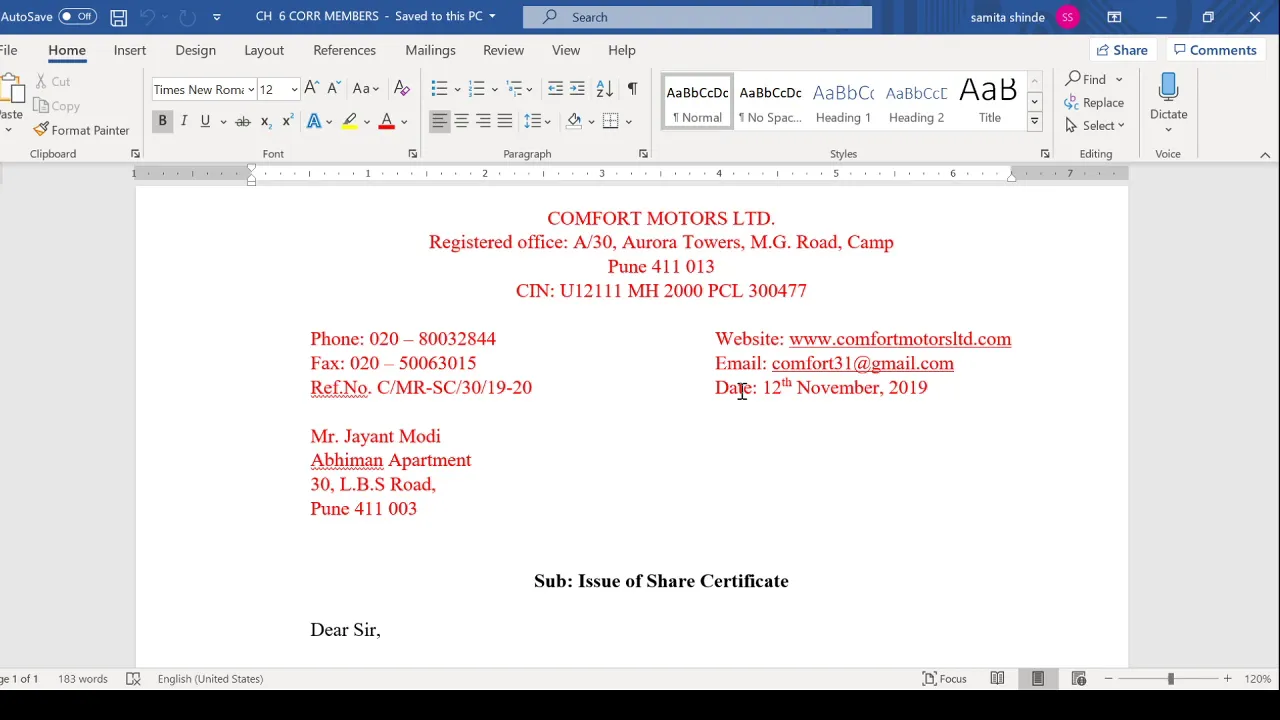
Task: Open the Font dialog launcher
Action: pyautogui.click(x=412, y=154)
